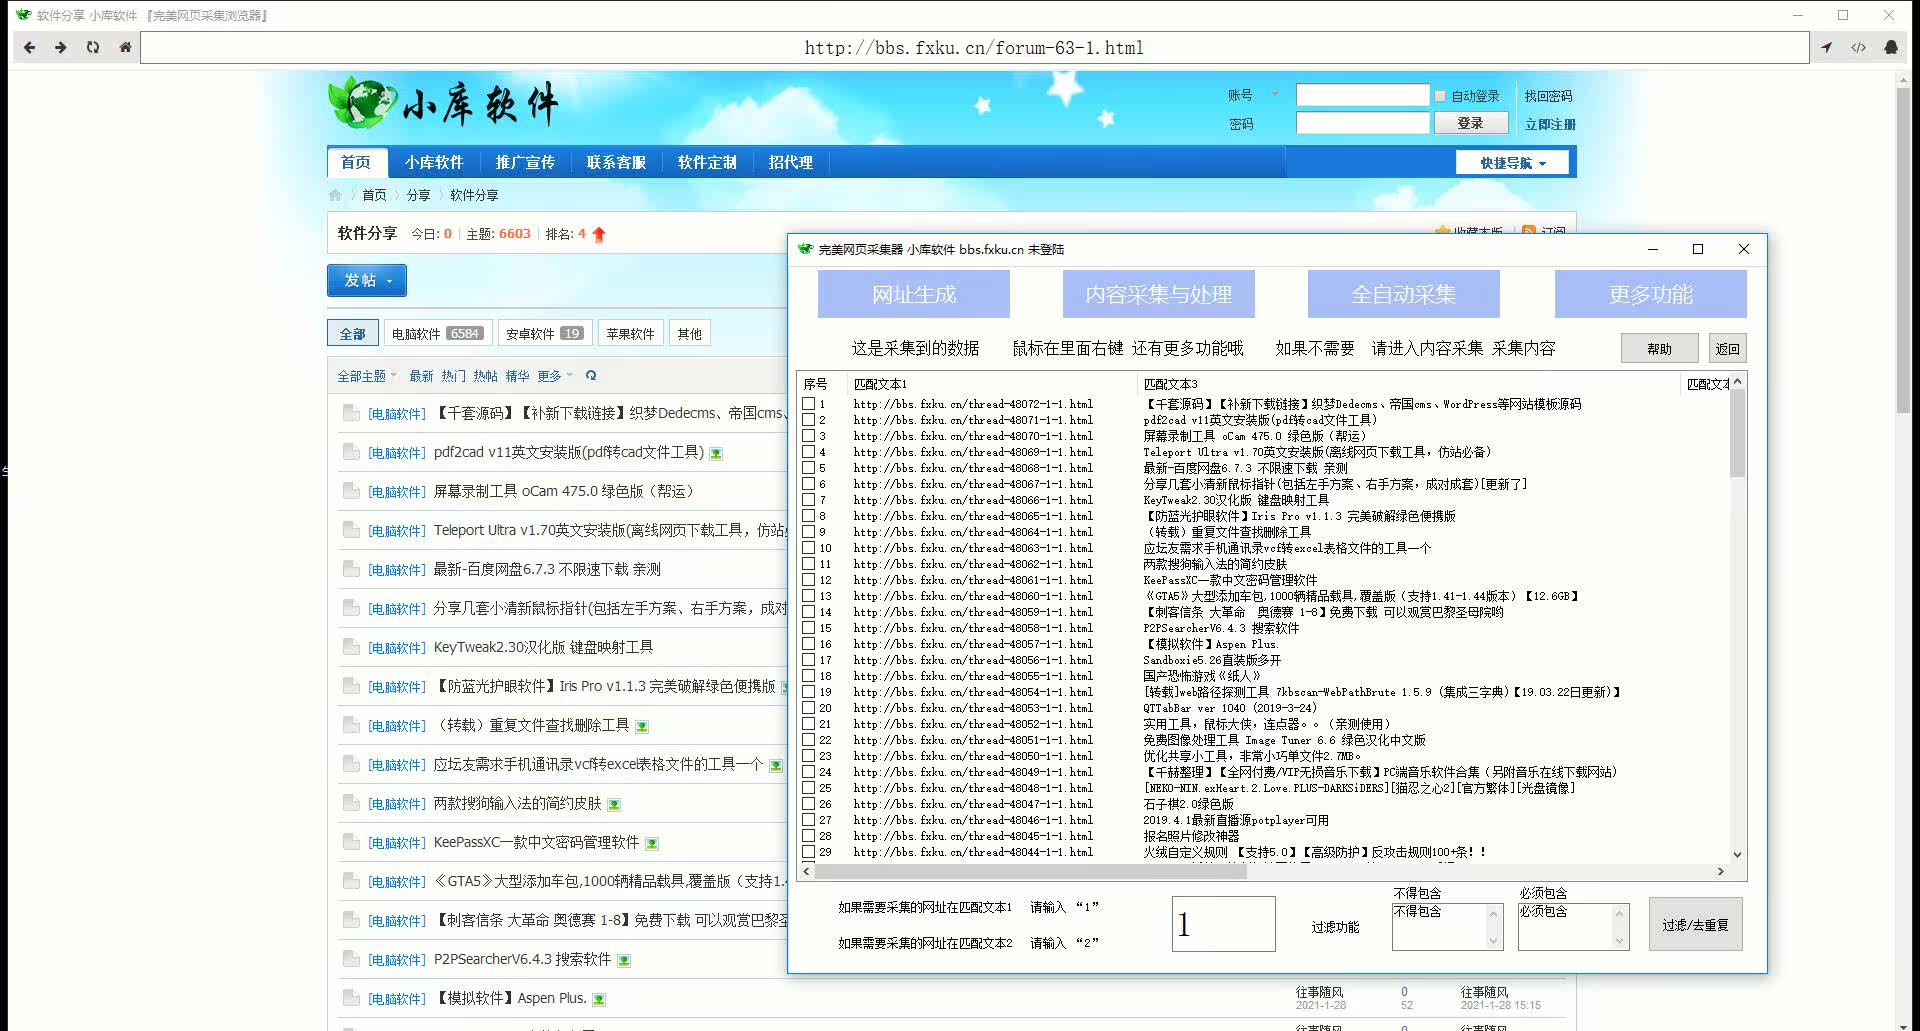Focus the match-text number box showing 1
The width and height of the screenshot is (1920, 1031).
click(x=1223, y=923)
